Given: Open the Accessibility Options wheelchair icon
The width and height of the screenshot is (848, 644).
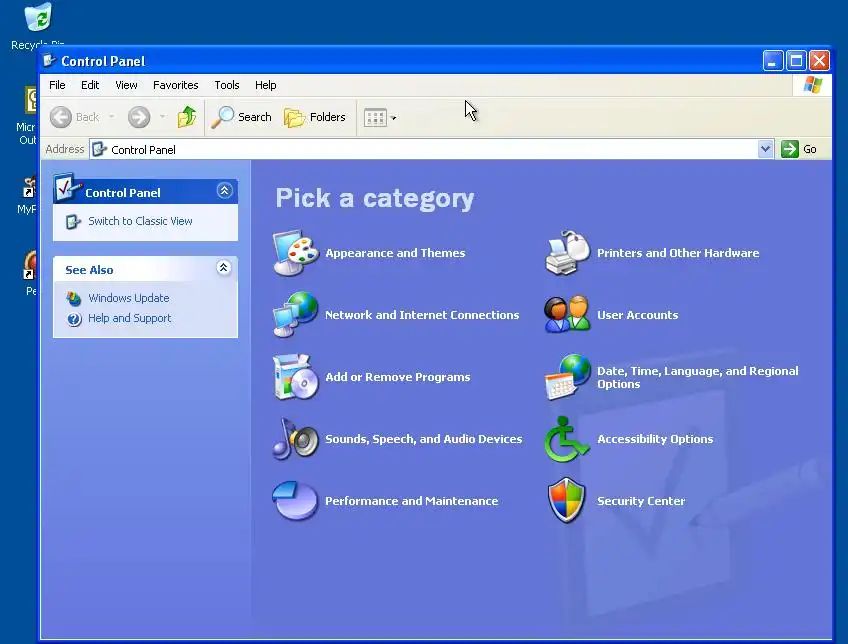Looking at the screenshot, I should point(567,439).
